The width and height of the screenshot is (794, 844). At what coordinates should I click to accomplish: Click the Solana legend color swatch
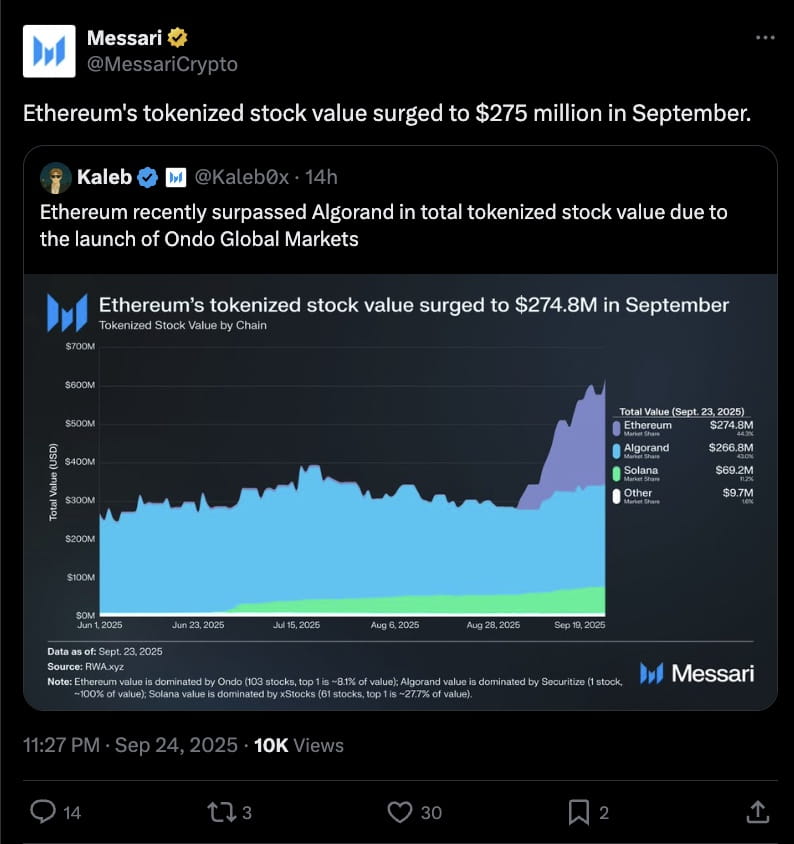point(616,474)
